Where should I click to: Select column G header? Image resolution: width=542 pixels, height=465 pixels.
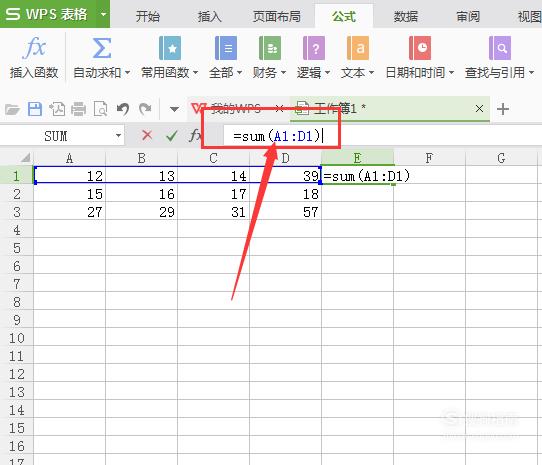pos(502,158)
